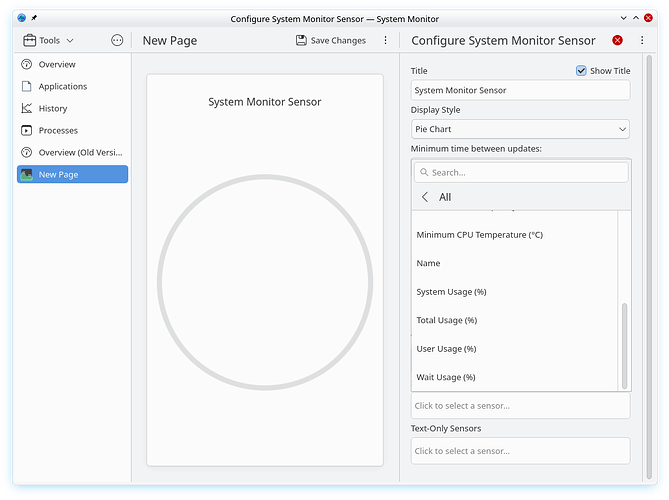The image size is (669, 500).
Task: Open the page kebab menu next to Save Changes
Action: point(386,40)
